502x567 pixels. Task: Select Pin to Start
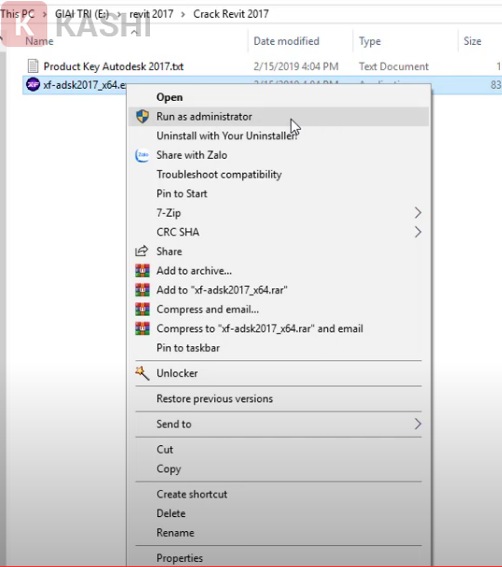[x=182, y=193]
